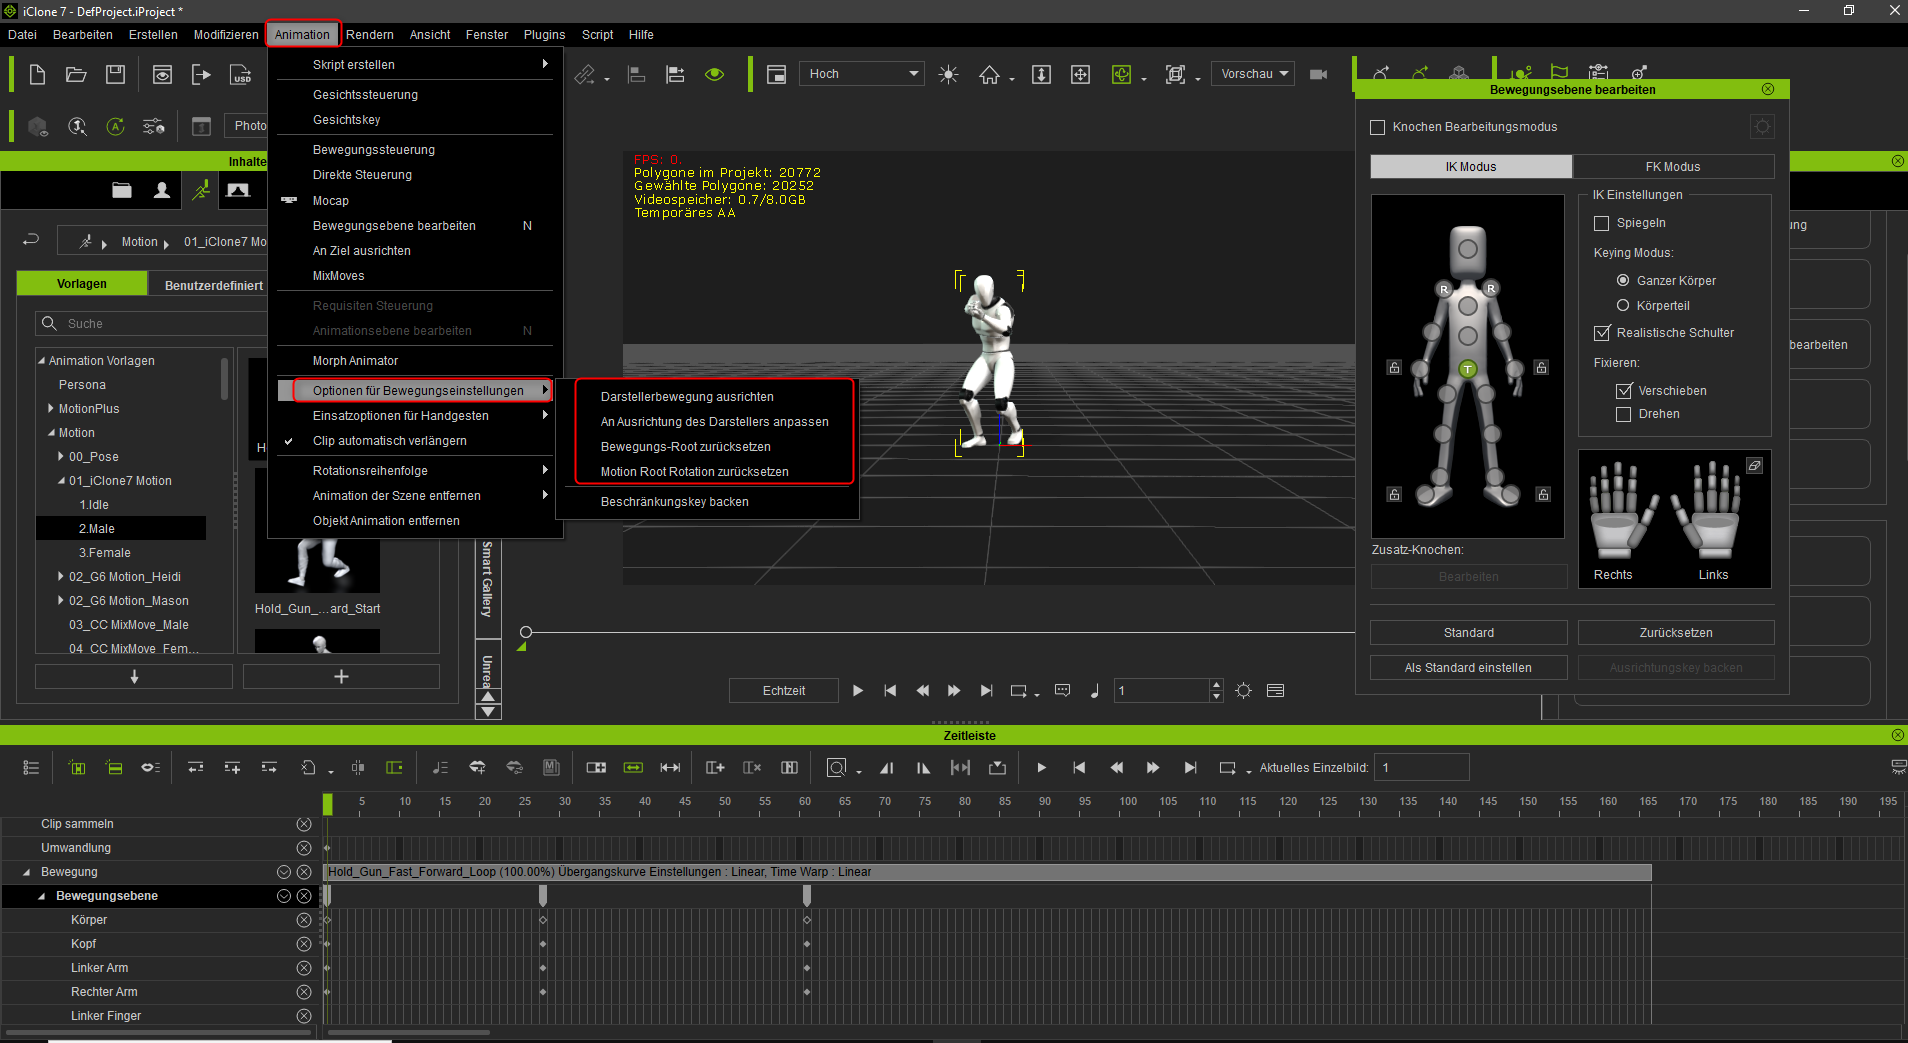Click play in the viewport playback bar
Image resolution: width=1908 pixels, height=1043 pixels.
pos(857,691)
